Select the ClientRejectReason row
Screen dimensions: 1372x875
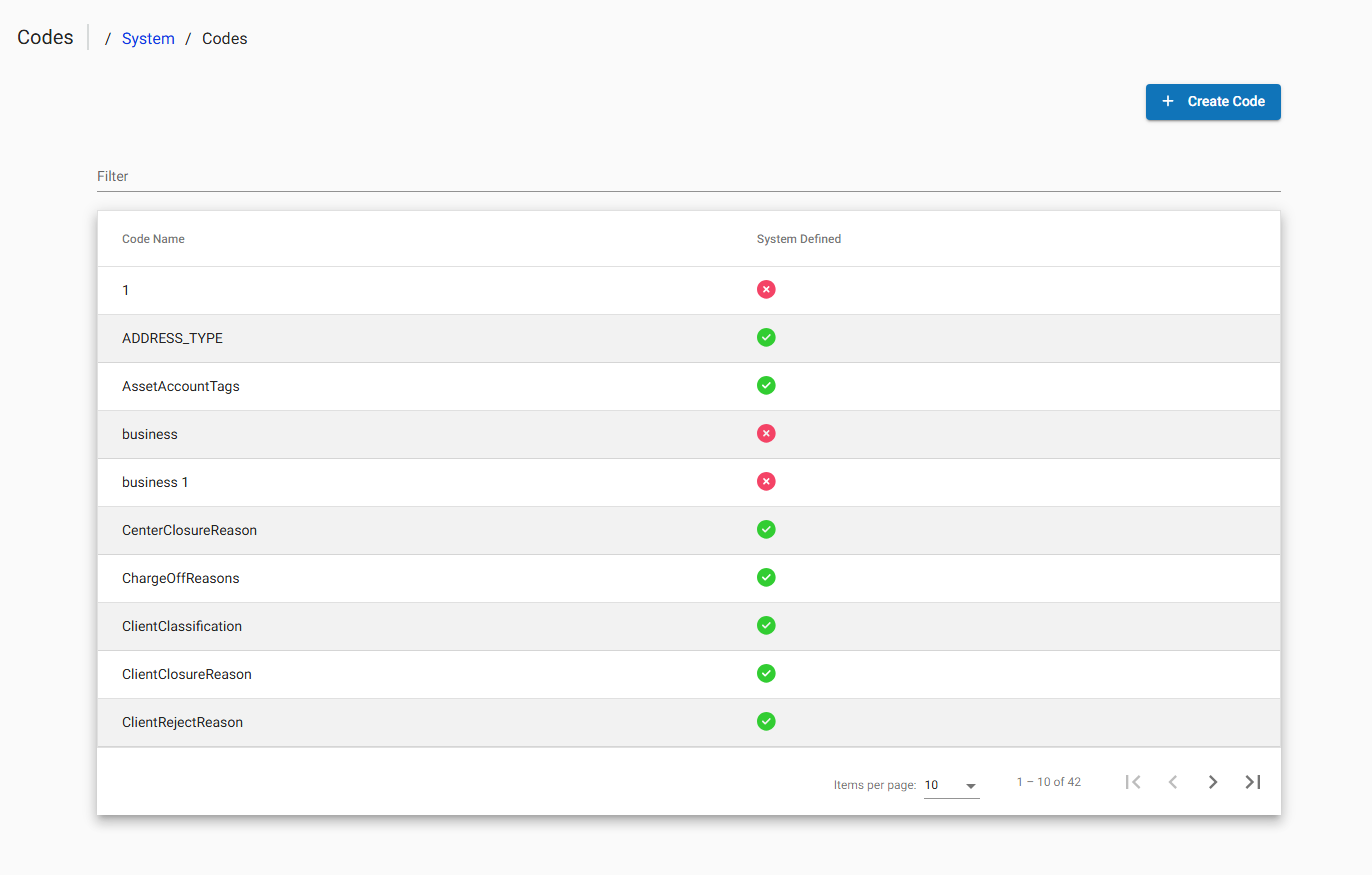pyautogui.click(x=182, y=721)
